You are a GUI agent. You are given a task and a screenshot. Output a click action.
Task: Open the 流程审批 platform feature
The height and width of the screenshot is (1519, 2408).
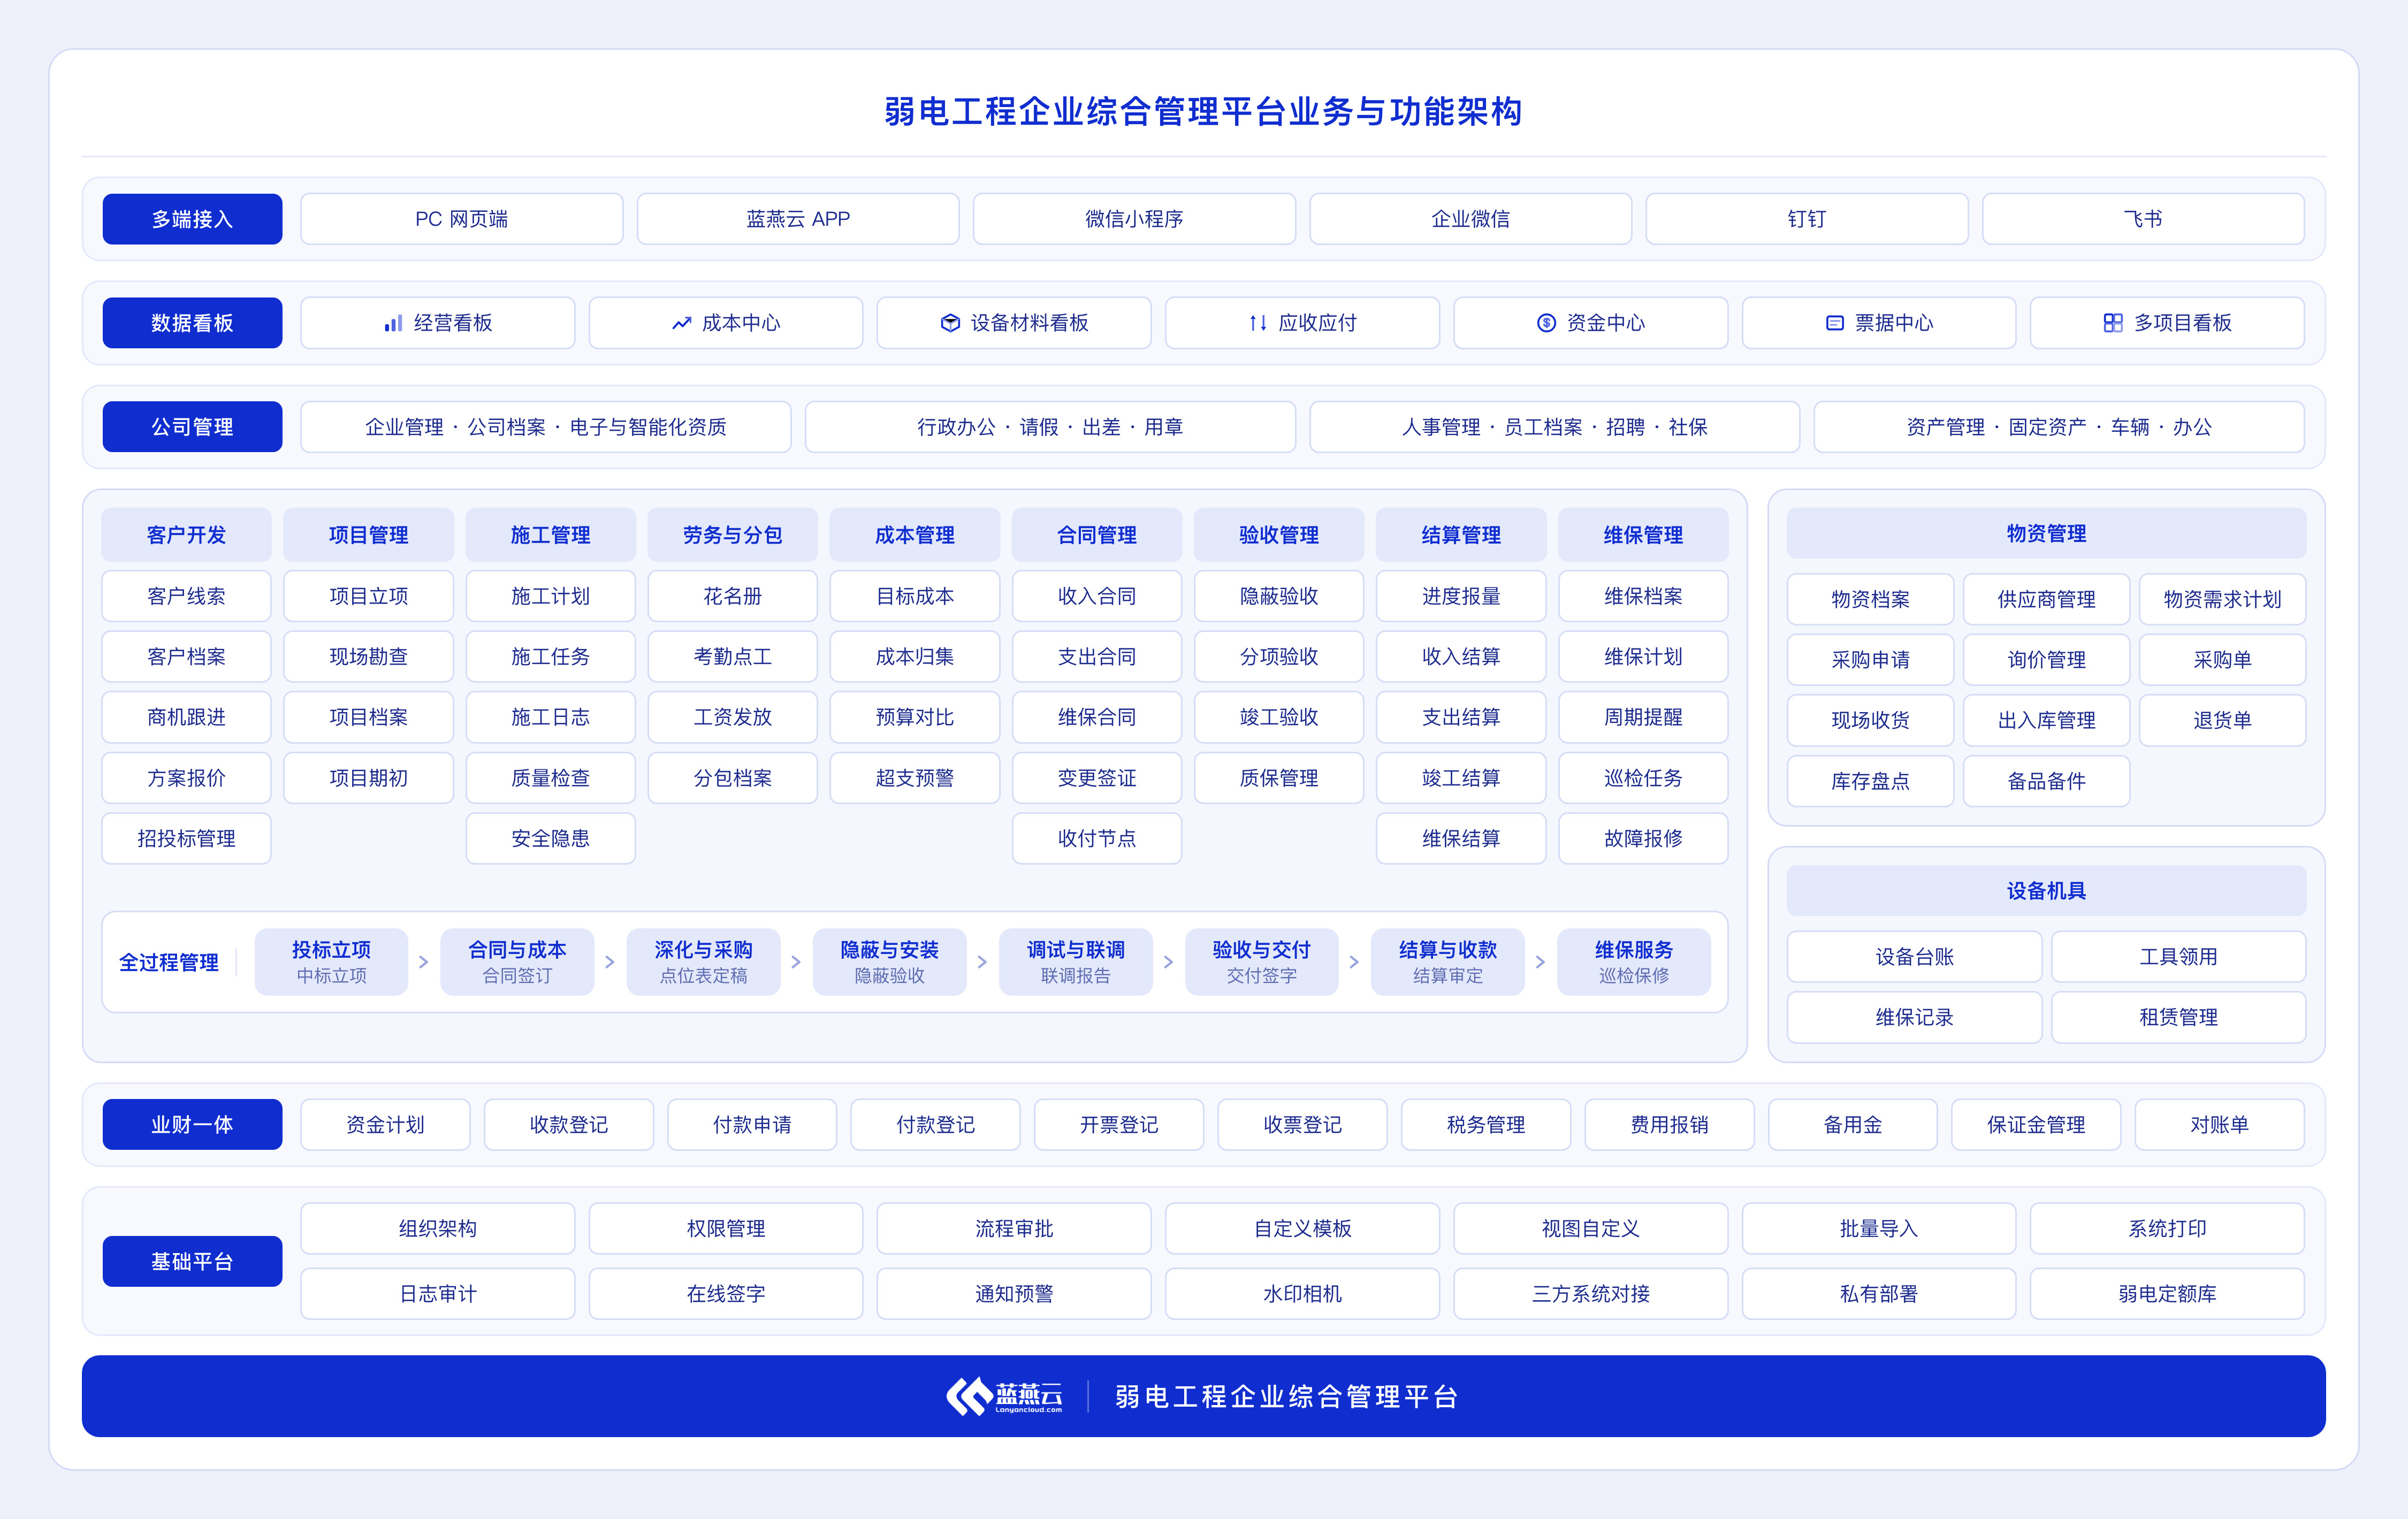[1014, 1228]
